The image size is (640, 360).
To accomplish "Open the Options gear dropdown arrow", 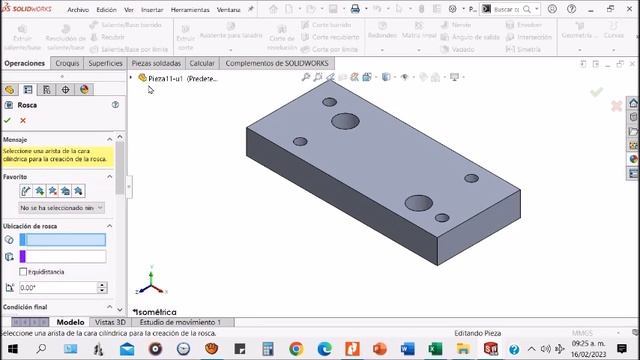I will point(463,9).
